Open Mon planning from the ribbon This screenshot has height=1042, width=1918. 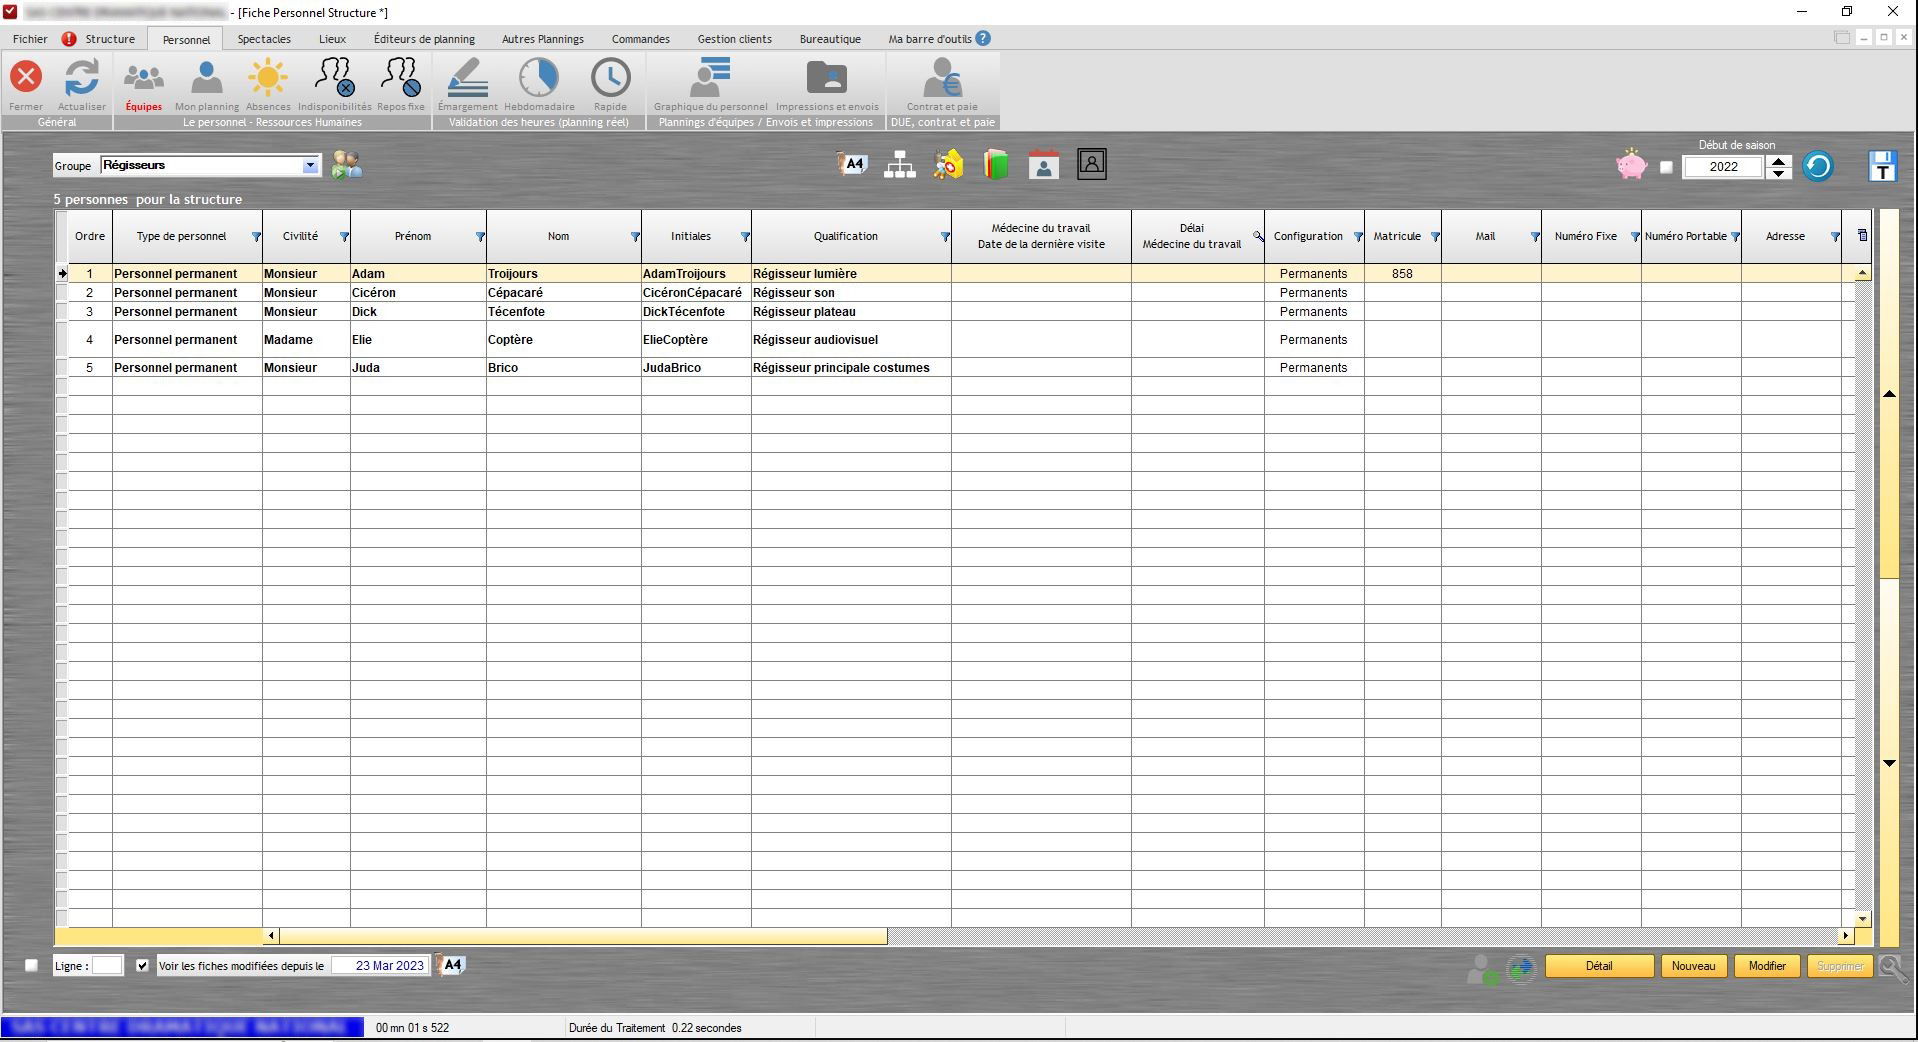click(x=207, y=77)
